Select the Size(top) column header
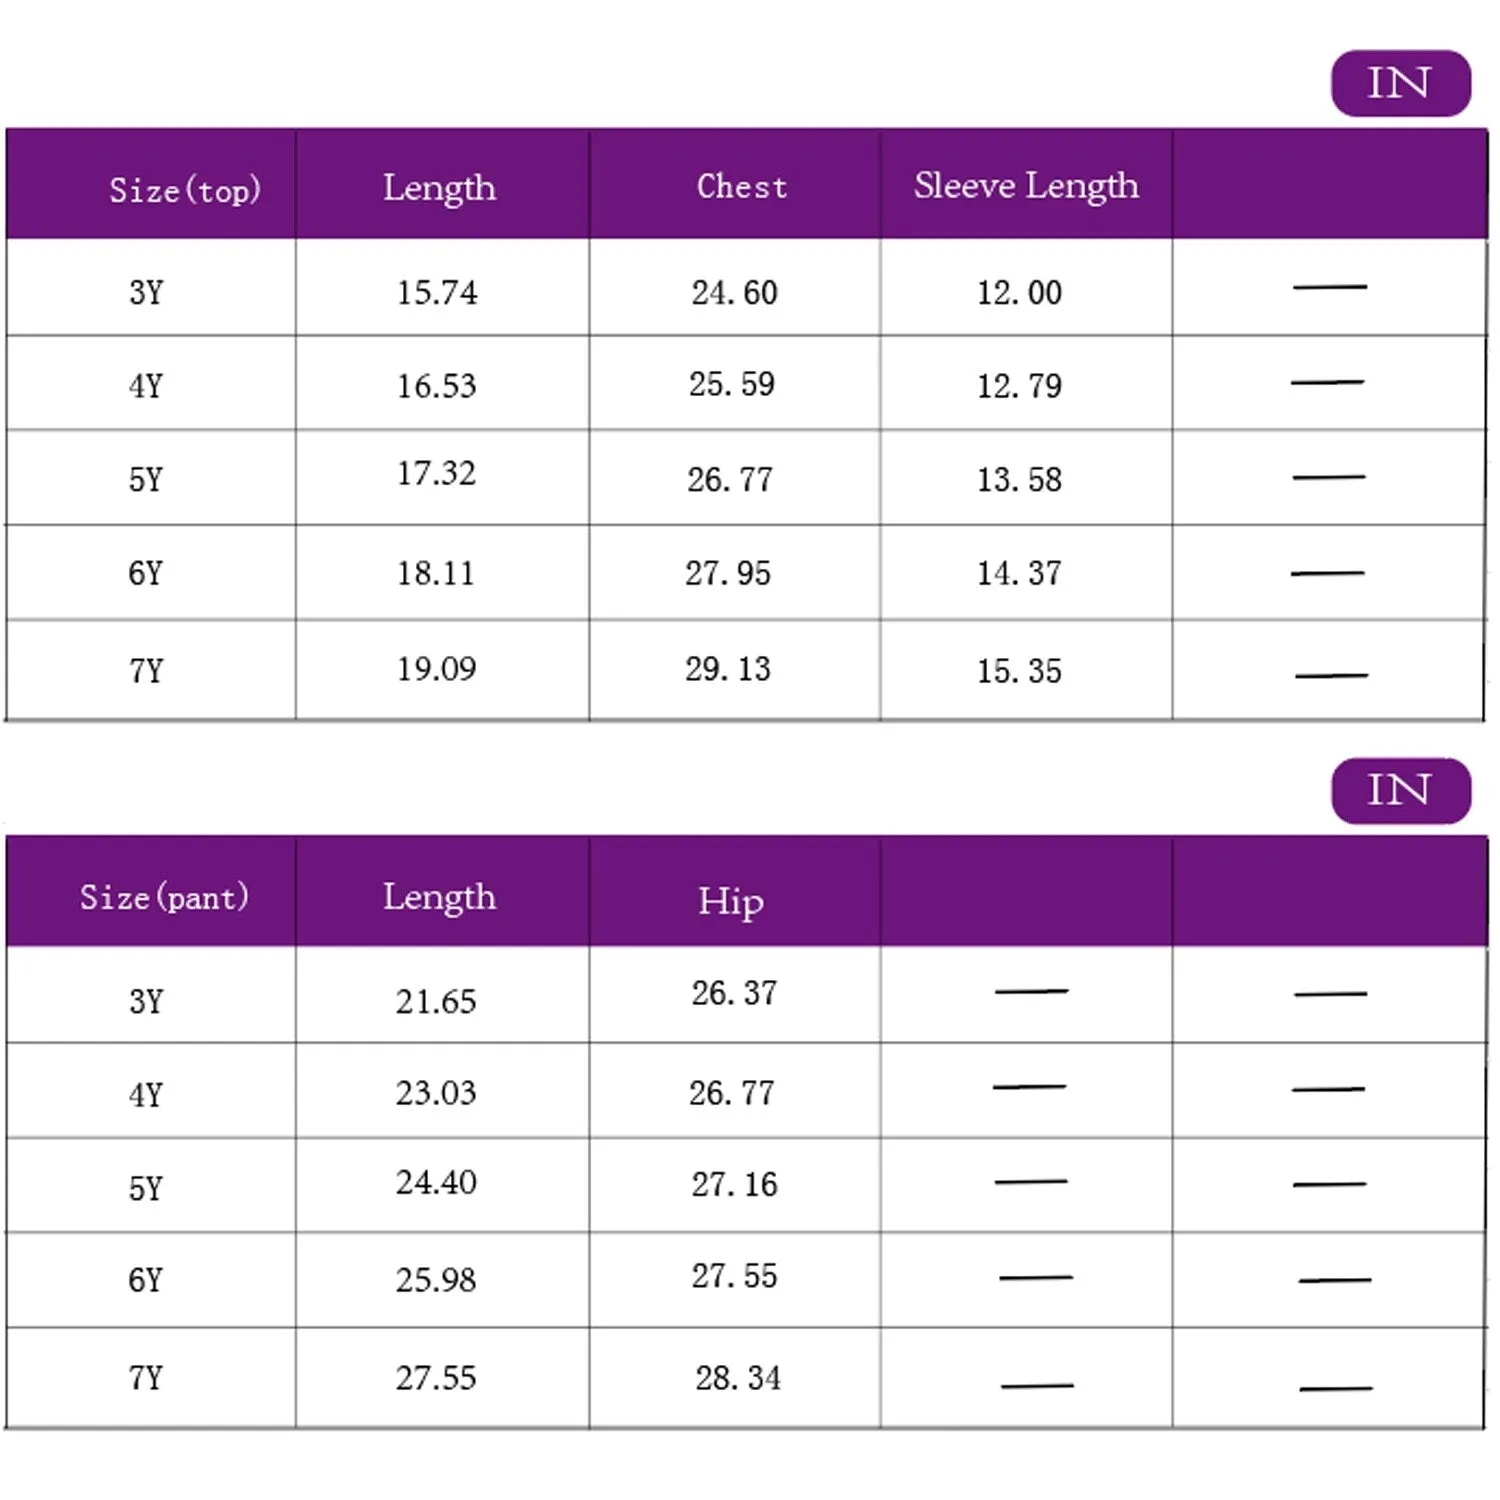This screenshot has width=1500, height=1500. coord(184,189)
